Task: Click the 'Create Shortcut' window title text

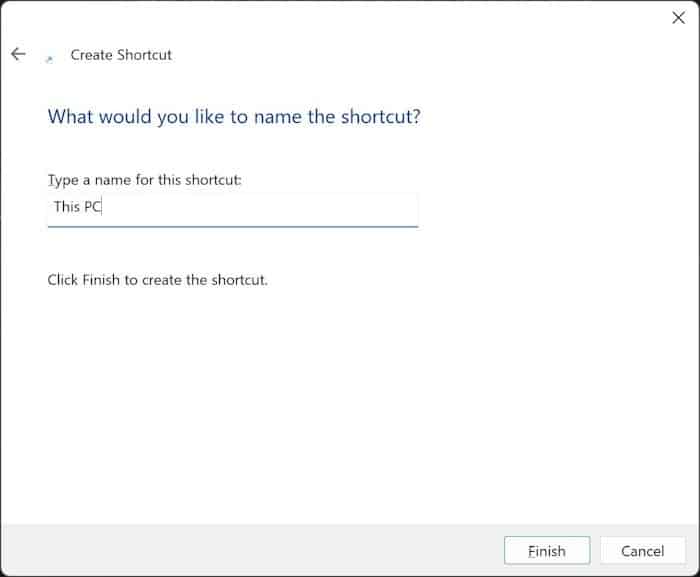Action: [x=121, y=55]
